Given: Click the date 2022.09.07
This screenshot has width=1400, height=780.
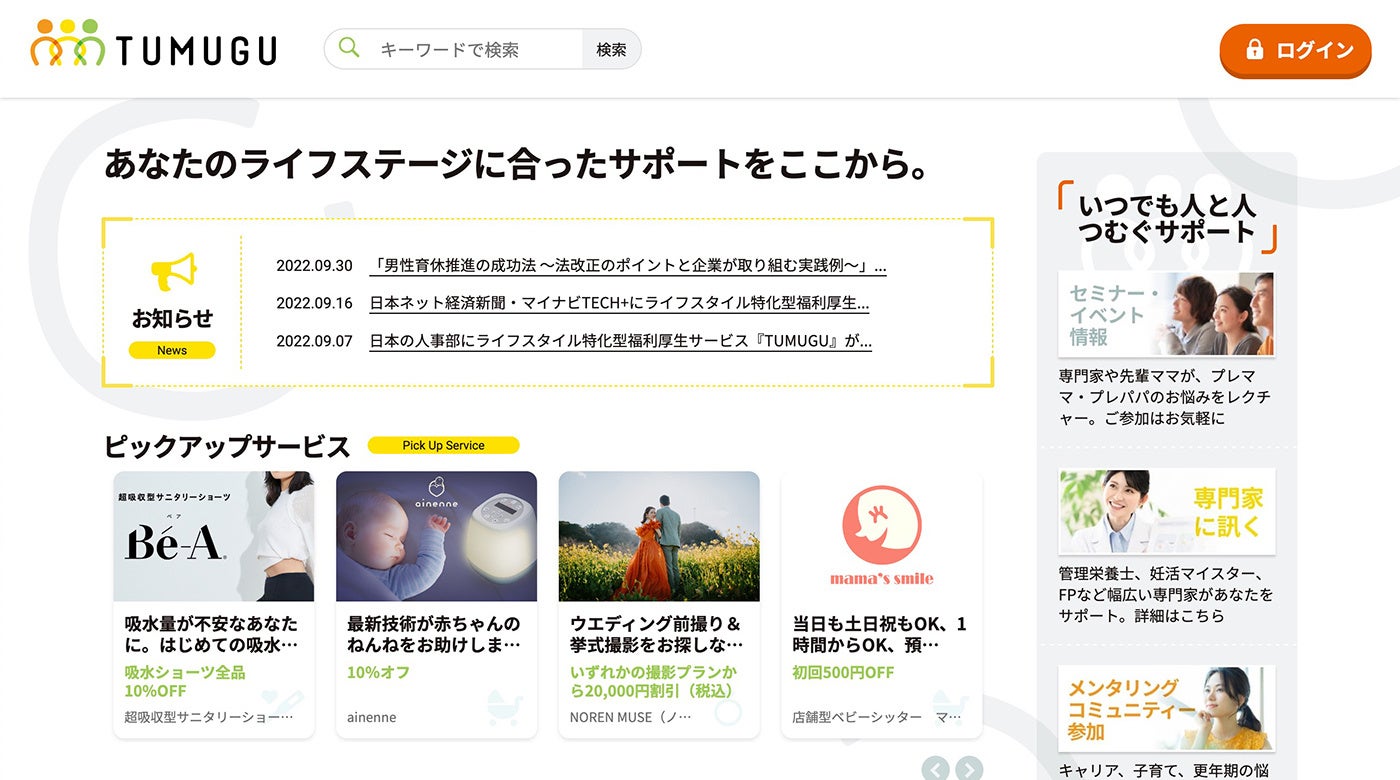Looking at the screenshot, I should pyautogui.click(x=315, y=341).
